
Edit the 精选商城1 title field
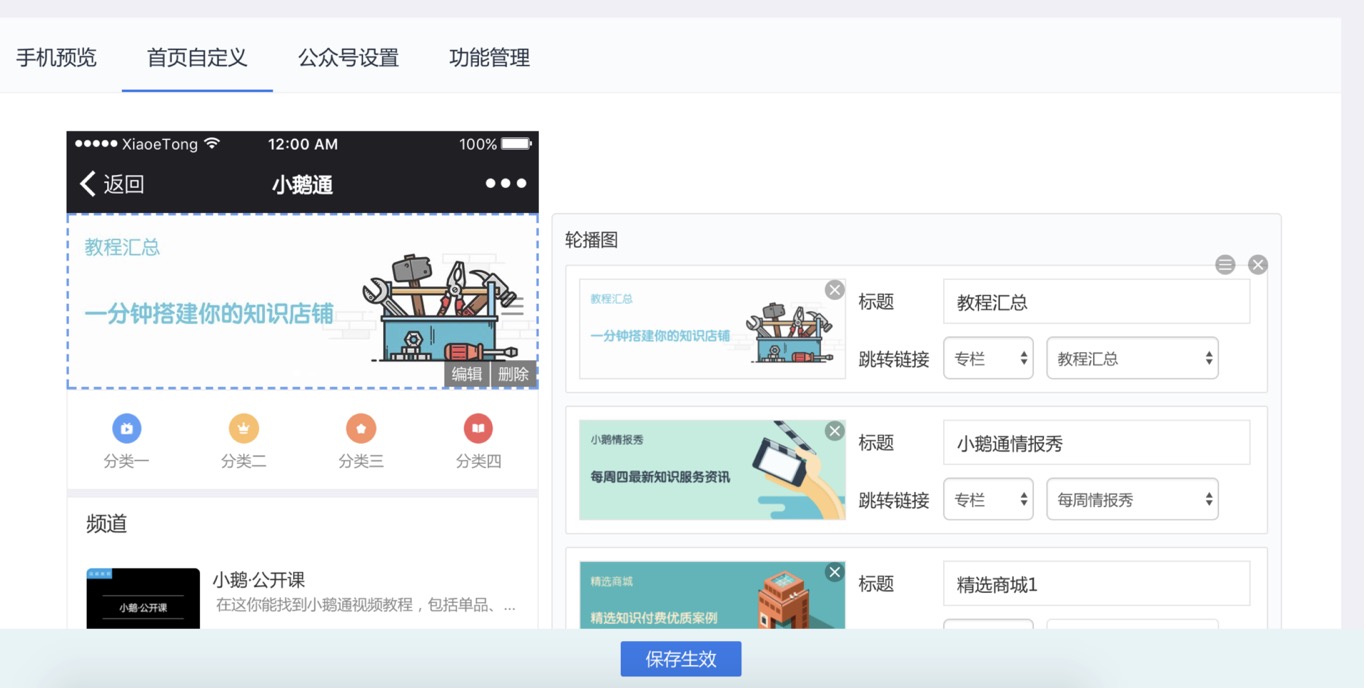1096,584
